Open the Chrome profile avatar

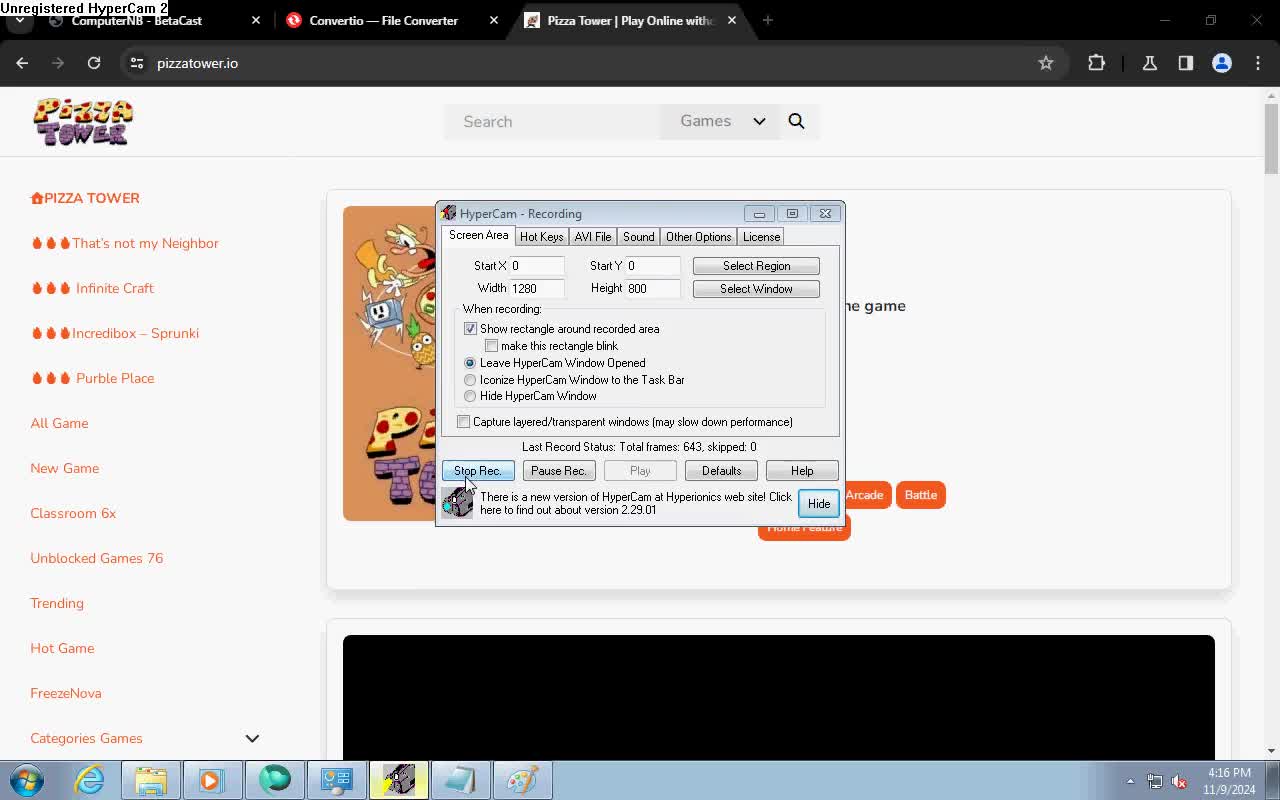1222,63
